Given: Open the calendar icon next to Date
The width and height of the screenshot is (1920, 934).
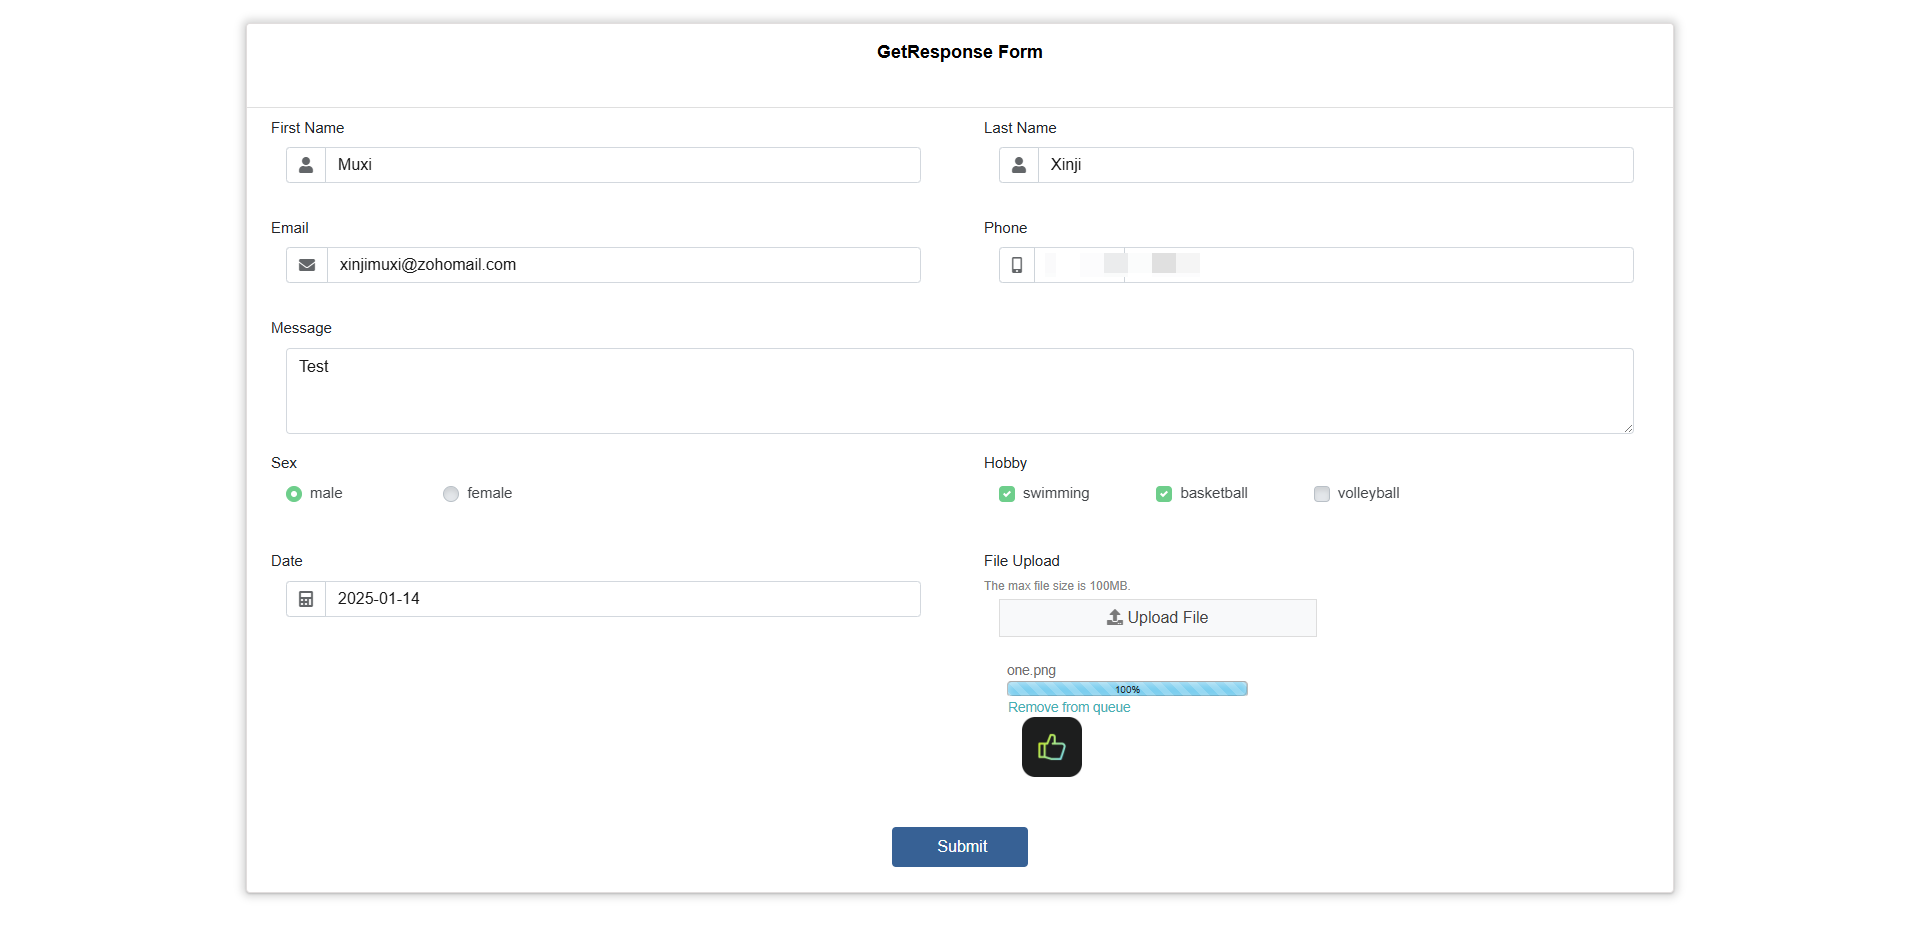Looking at the screenshot, I should pyautogui.click(x=306, y=599).
